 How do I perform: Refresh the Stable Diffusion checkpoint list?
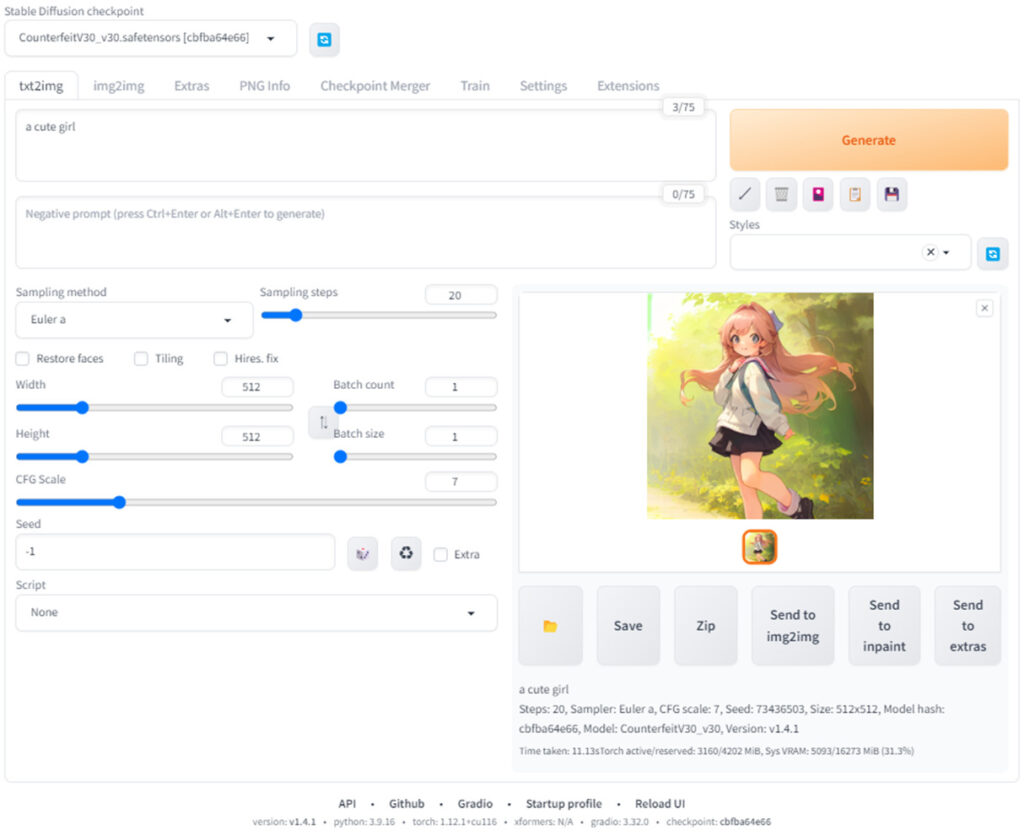click(324, 39)
